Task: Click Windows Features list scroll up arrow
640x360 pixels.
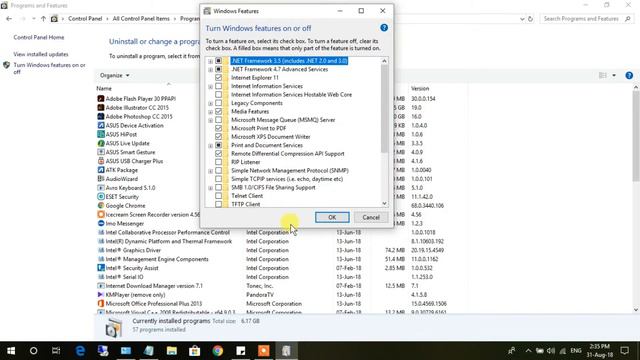Action: (384, 61)
